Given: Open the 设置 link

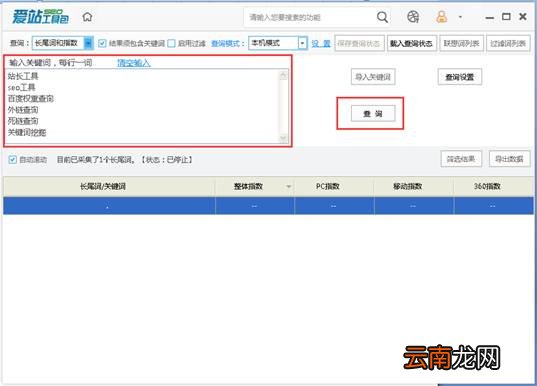Looking at the screenshot, I should click(x=321, y=43).
